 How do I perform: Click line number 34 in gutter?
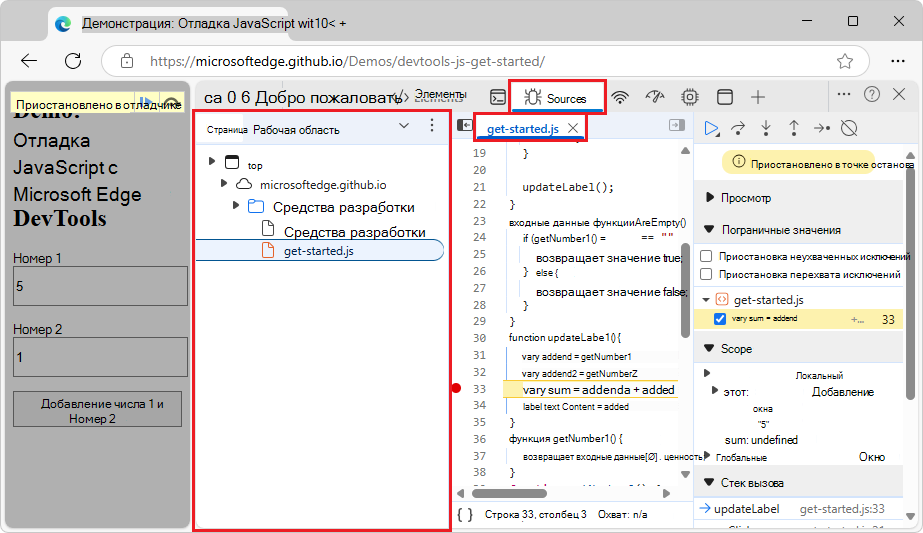(x=479, y=405)
